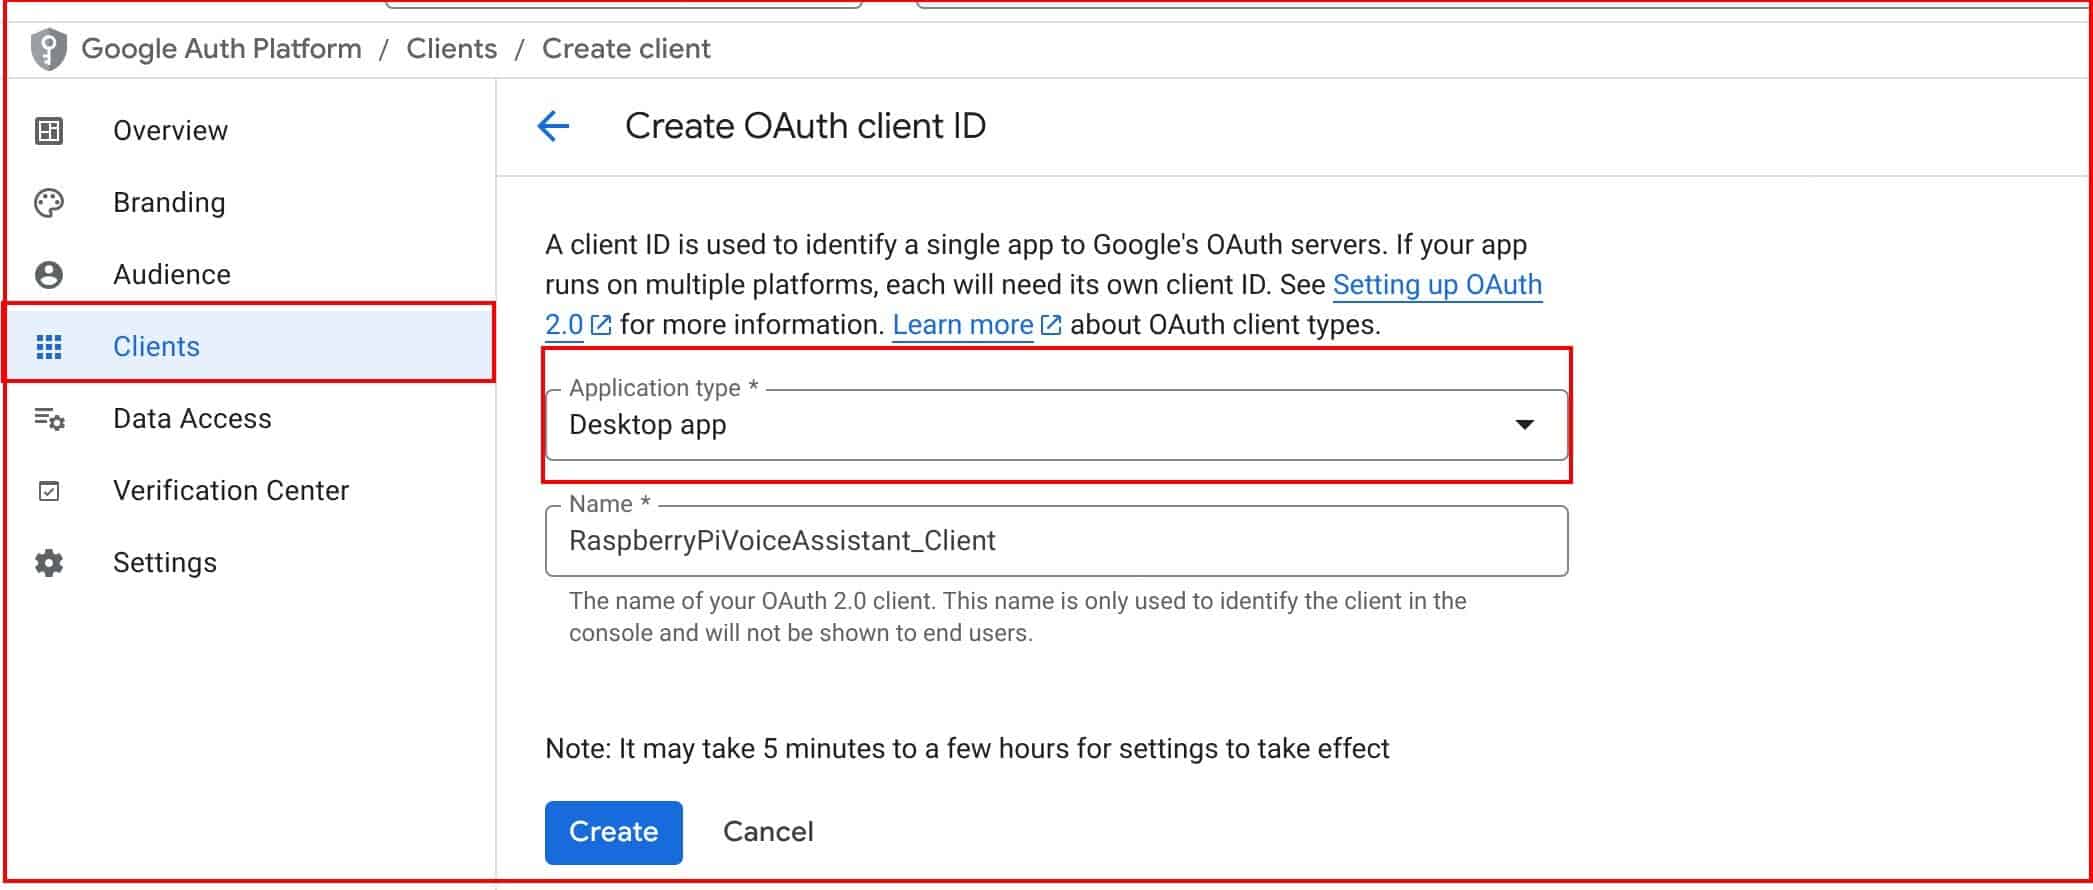Go back using the blue arrow
This screenshot has width=2093, height=890.
pos(553,126)
